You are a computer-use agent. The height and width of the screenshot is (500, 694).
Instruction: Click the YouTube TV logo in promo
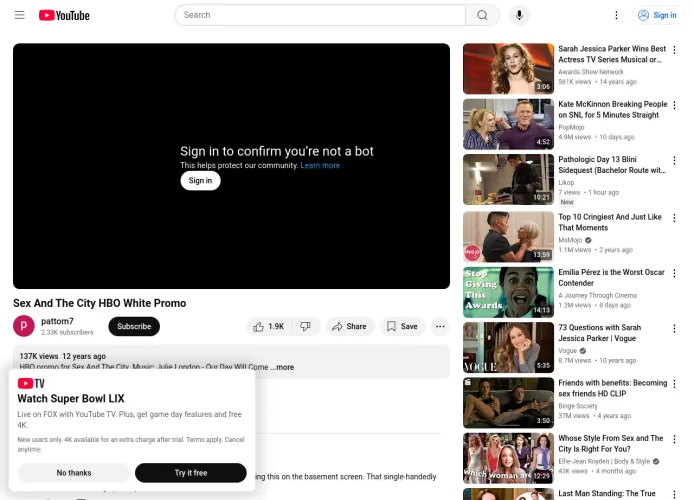[31, 383]
